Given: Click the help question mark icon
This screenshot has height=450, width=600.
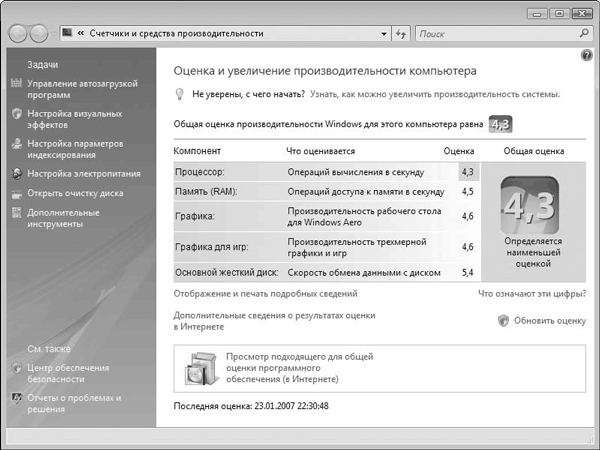Looking at the screenshot, I should coord(587,54).
